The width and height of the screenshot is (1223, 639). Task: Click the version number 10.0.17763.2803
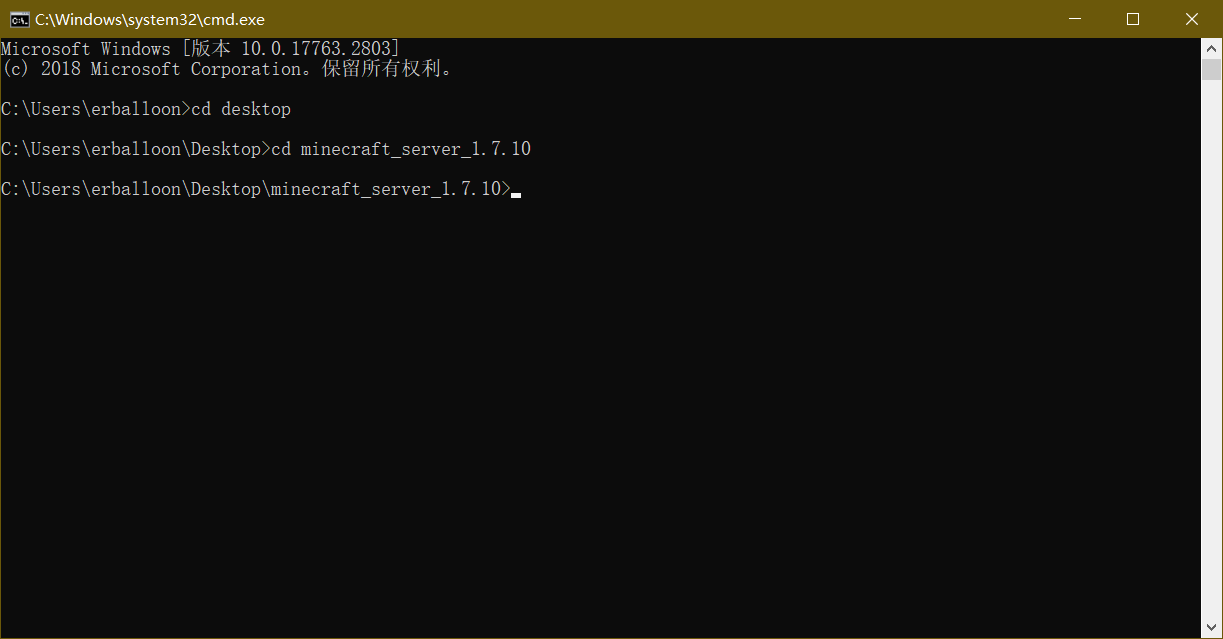318,49
